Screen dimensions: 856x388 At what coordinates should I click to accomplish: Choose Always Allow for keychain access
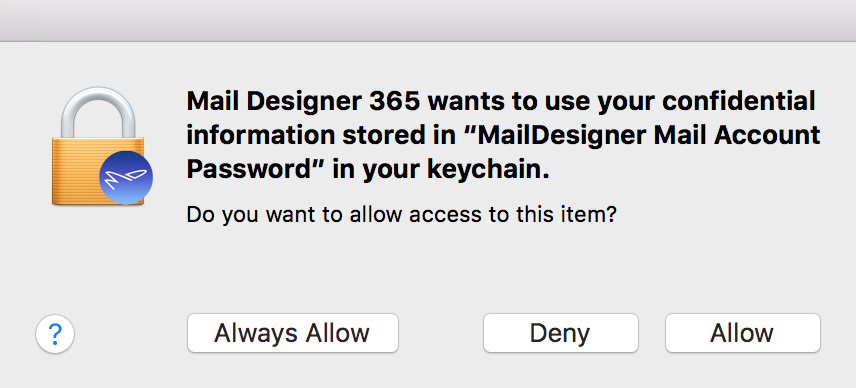click(x=293, y=333)
